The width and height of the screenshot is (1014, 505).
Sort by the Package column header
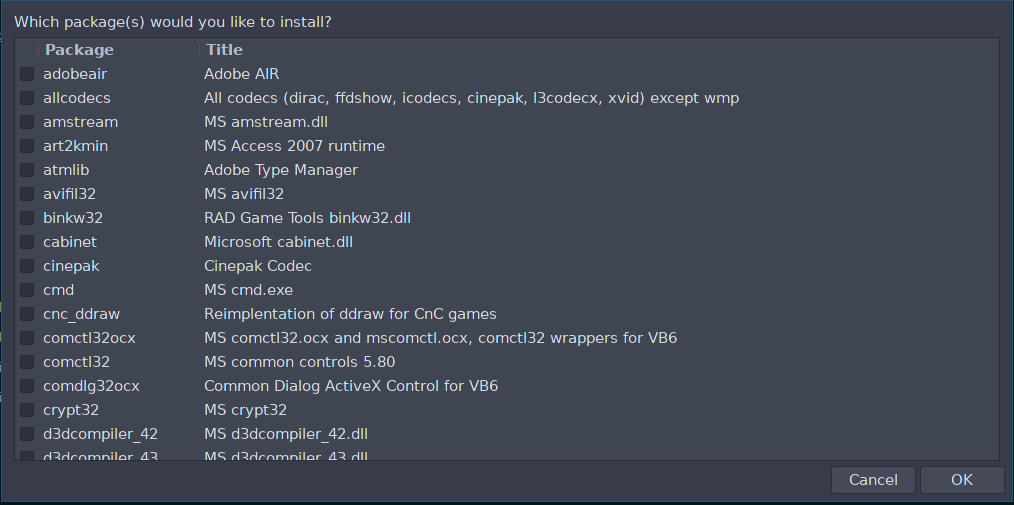(80, 50)
